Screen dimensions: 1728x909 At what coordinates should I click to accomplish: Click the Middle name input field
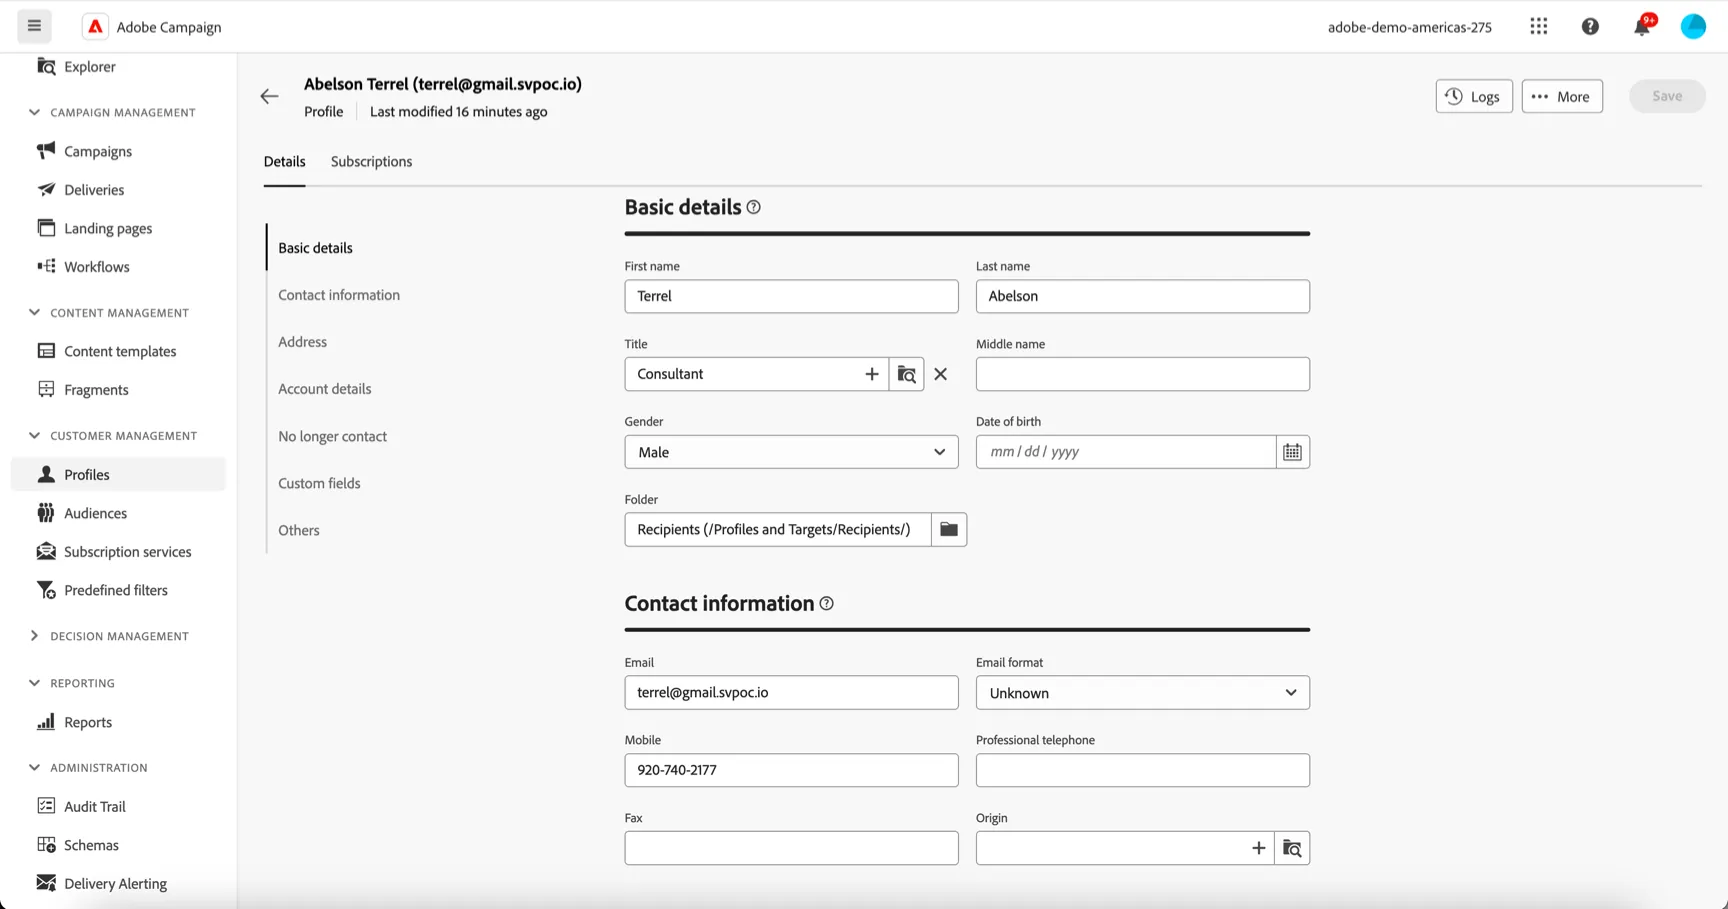click(x=1143, y=374)
